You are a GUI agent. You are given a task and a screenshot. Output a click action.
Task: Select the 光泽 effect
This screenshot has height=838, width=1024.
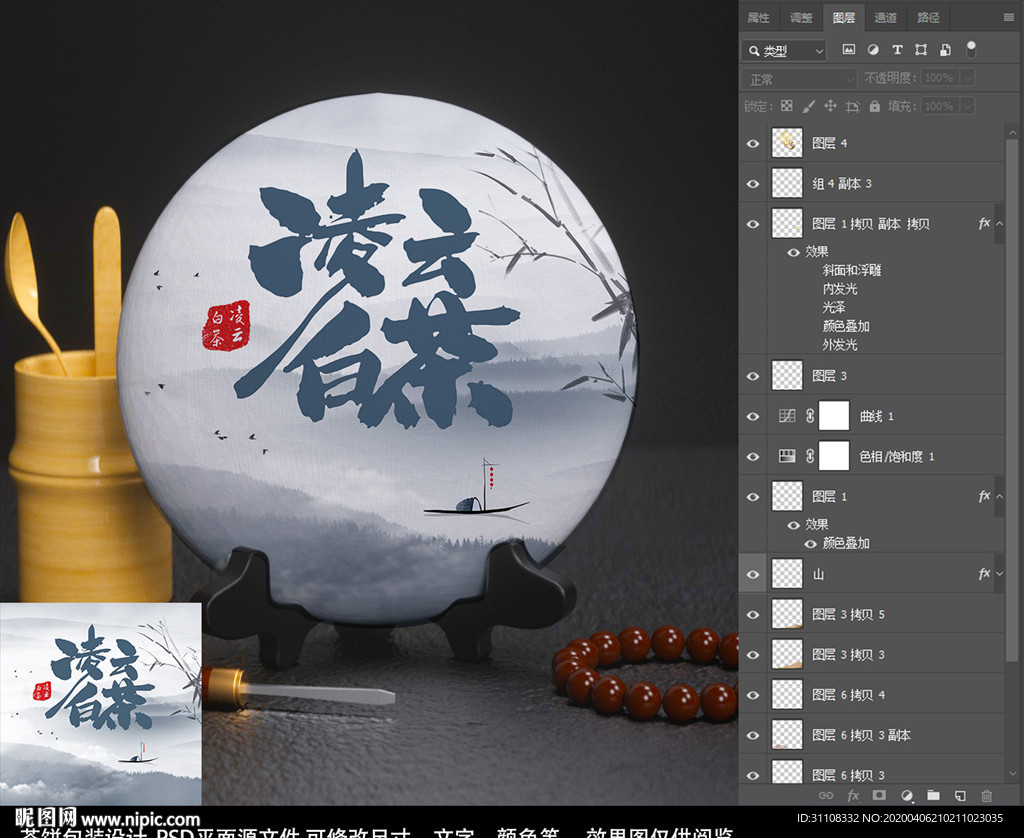pos(834,307)
